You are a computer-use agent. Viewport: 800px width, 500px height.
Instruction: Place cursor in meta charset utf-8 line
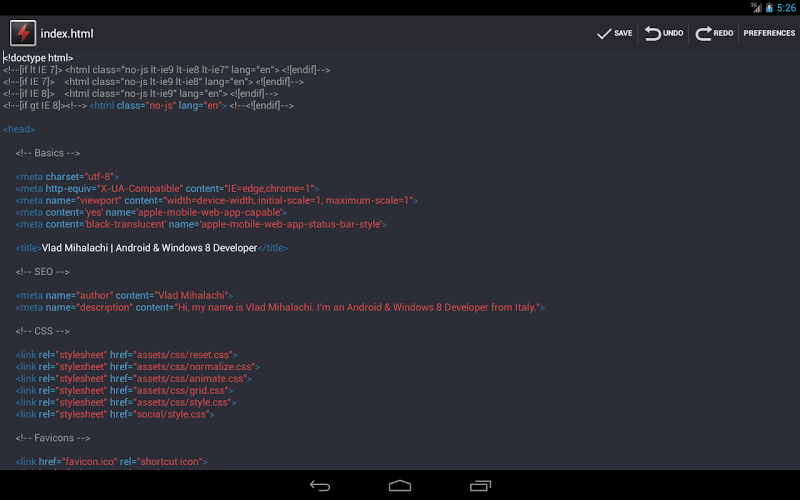click(x=67, y=177)
